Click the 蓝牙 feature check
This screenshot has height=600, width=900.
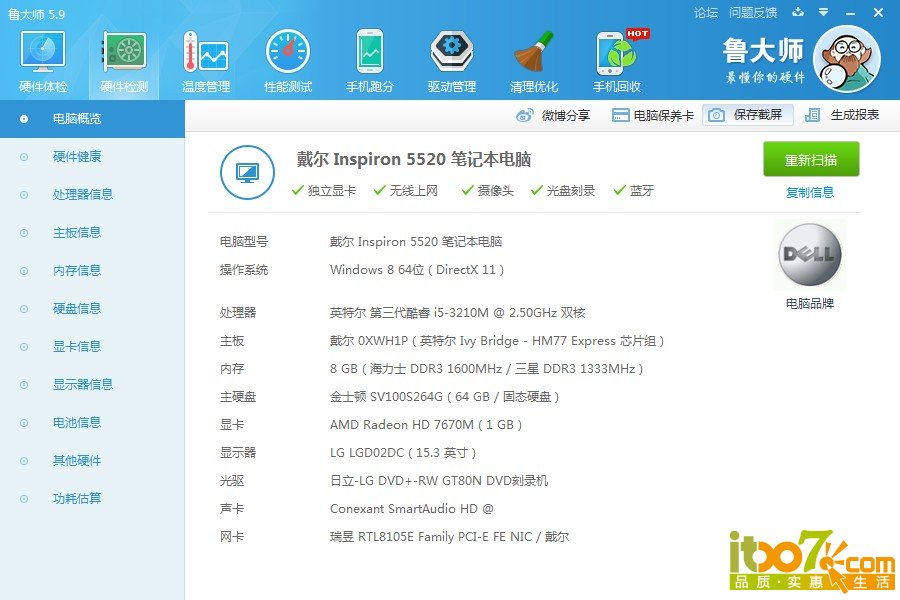point(634,191)
